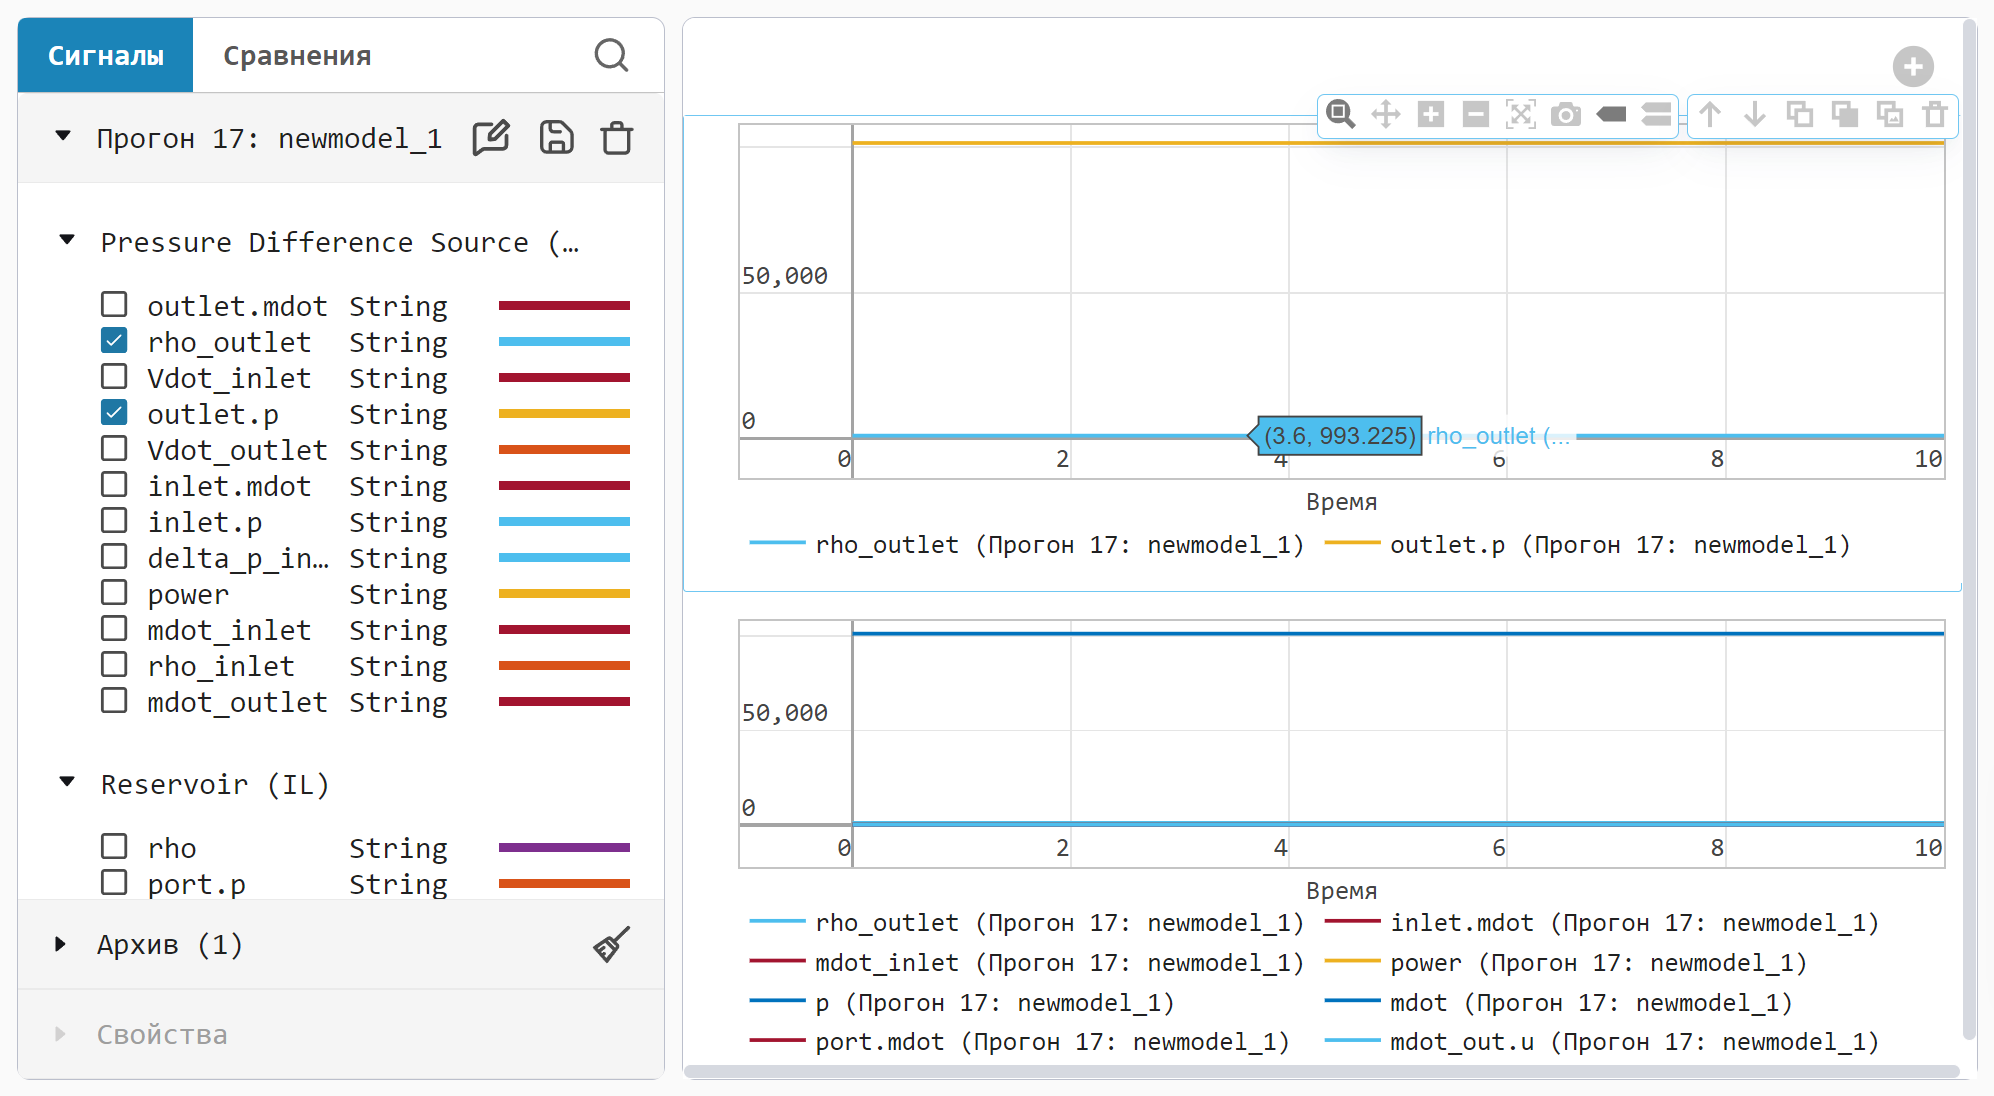Check the rho_inlet signal checkbox
Viewport: 1994px width, 1096px height.
click(114, 664)
